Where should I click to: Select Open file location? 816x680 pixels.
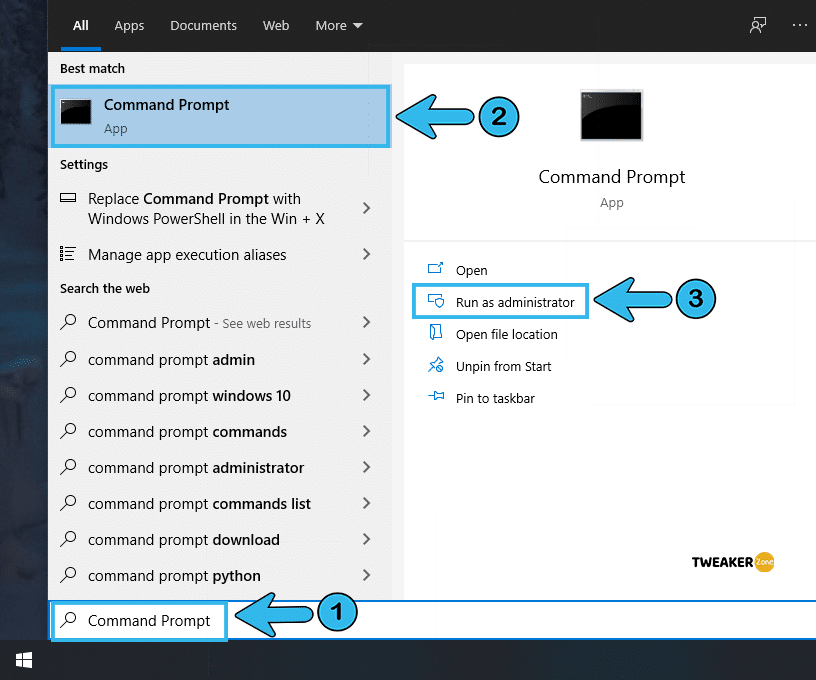[x=506, y=335]
